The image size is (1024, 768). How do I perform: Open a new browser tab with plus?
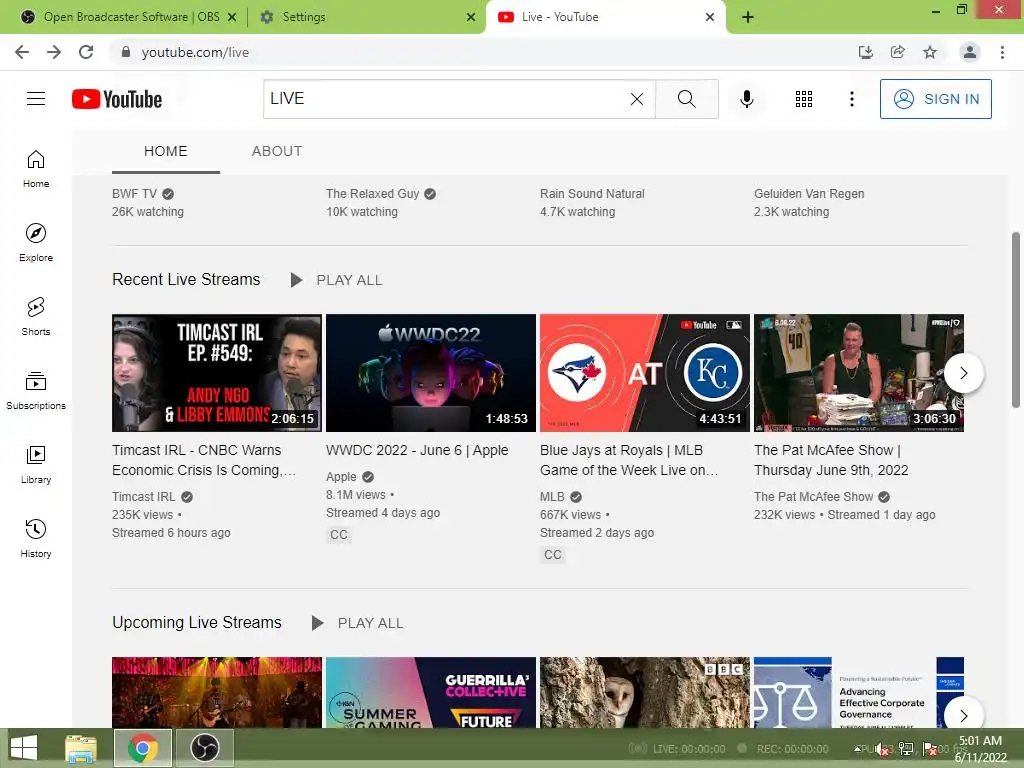(748, 17)
